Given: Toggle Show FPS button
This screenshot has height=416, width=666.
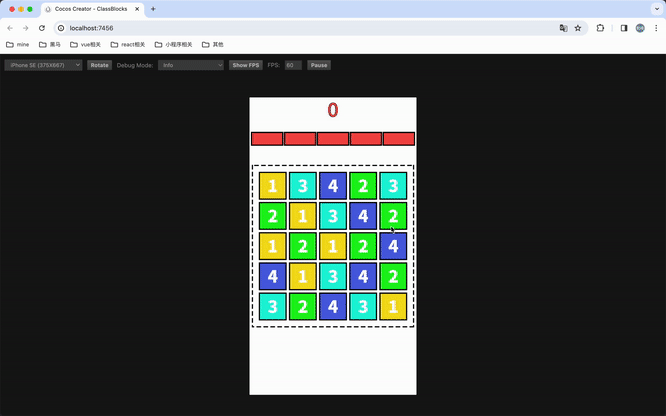Looking at the screenshot, I should (246, 65).
